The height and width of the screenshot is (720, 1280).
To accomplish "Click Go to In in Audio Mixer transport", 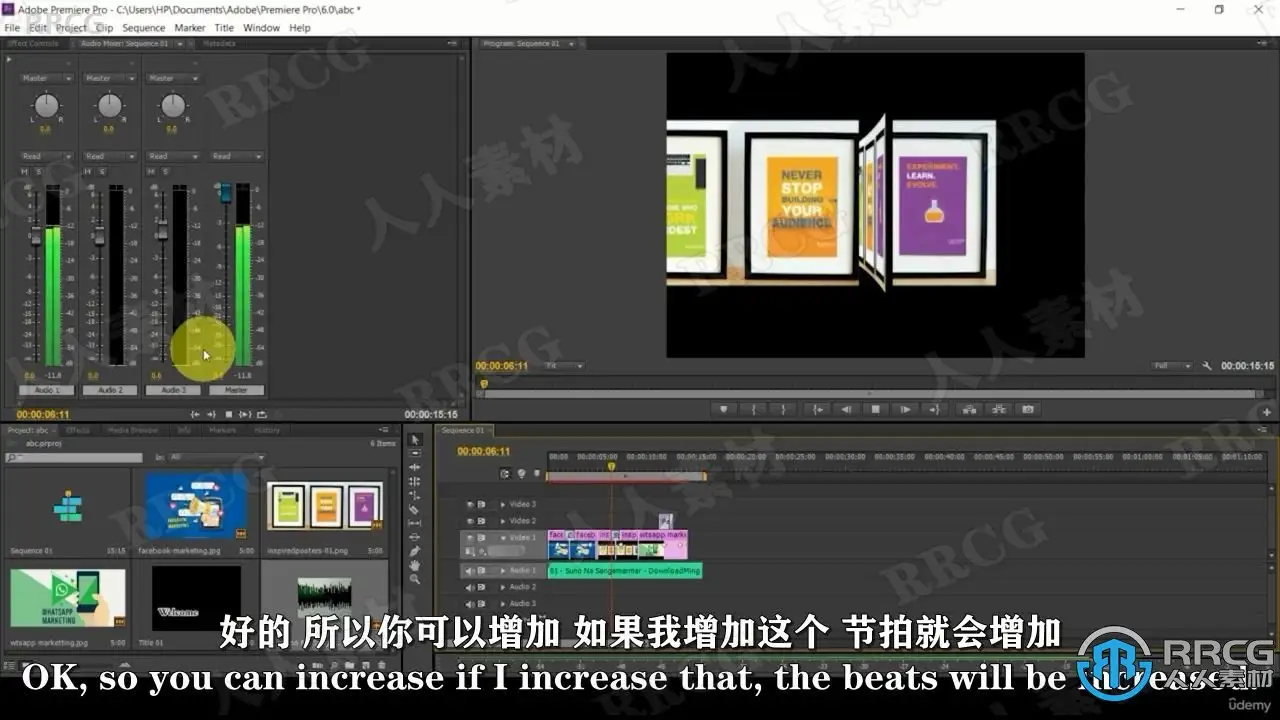I will pyautogui.click(x=195, y=414).
